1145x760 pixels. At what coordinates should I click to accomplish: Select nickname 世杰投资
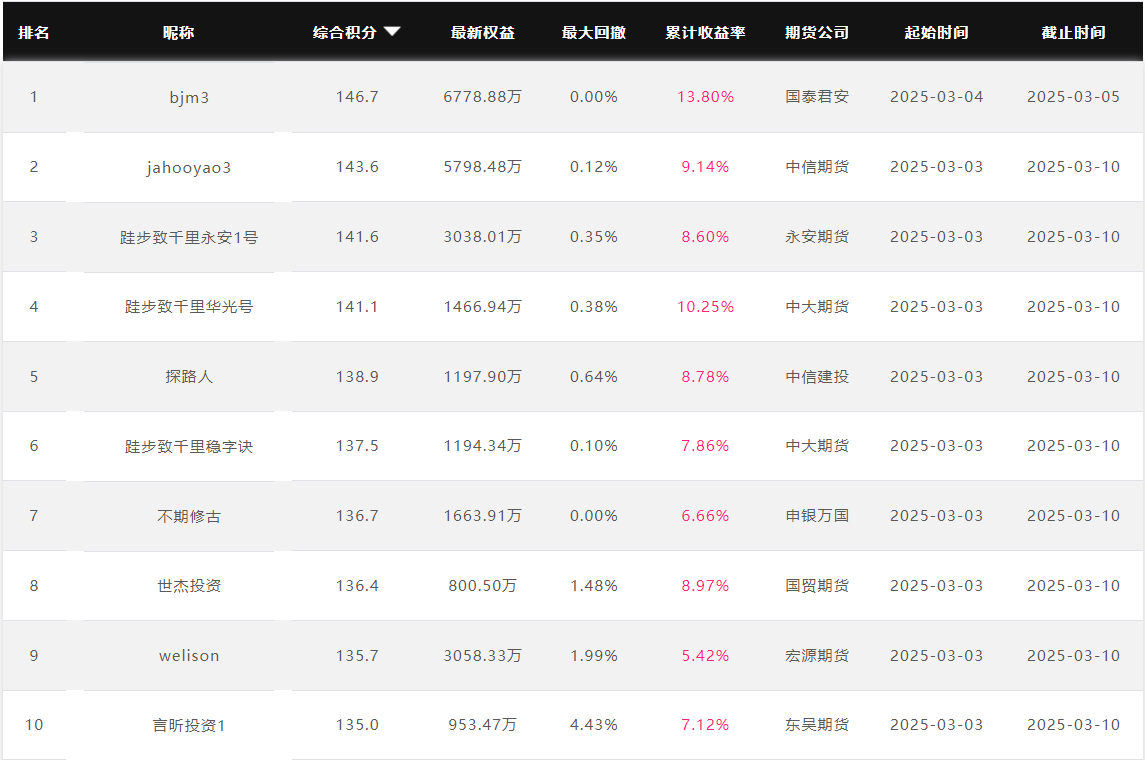tap(189, 586)
